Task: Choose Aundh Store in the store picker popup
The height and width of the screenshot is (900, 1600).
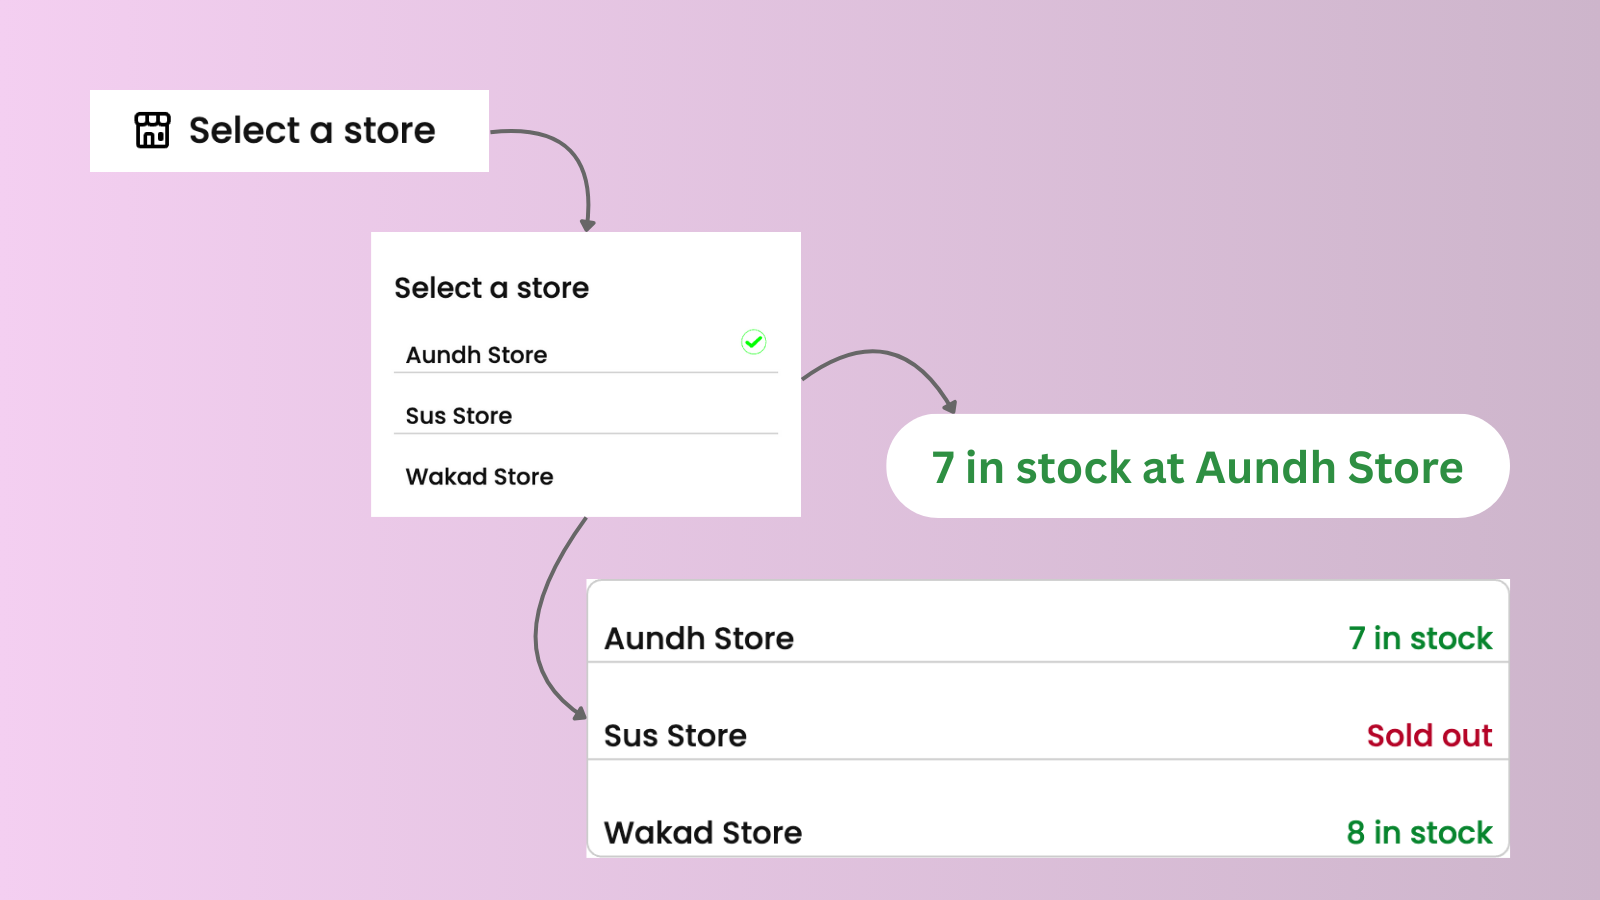Action: [476, 355]
